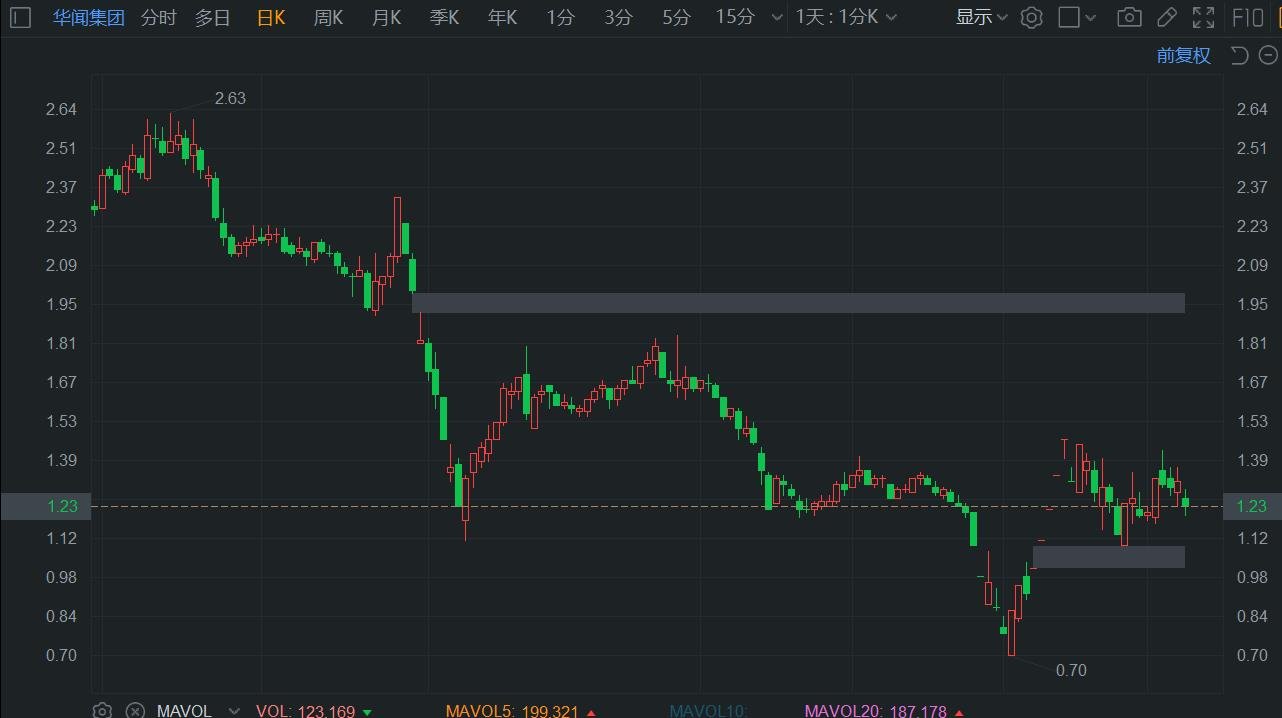Open MAVOL indicator settings gear

point(102,710)
